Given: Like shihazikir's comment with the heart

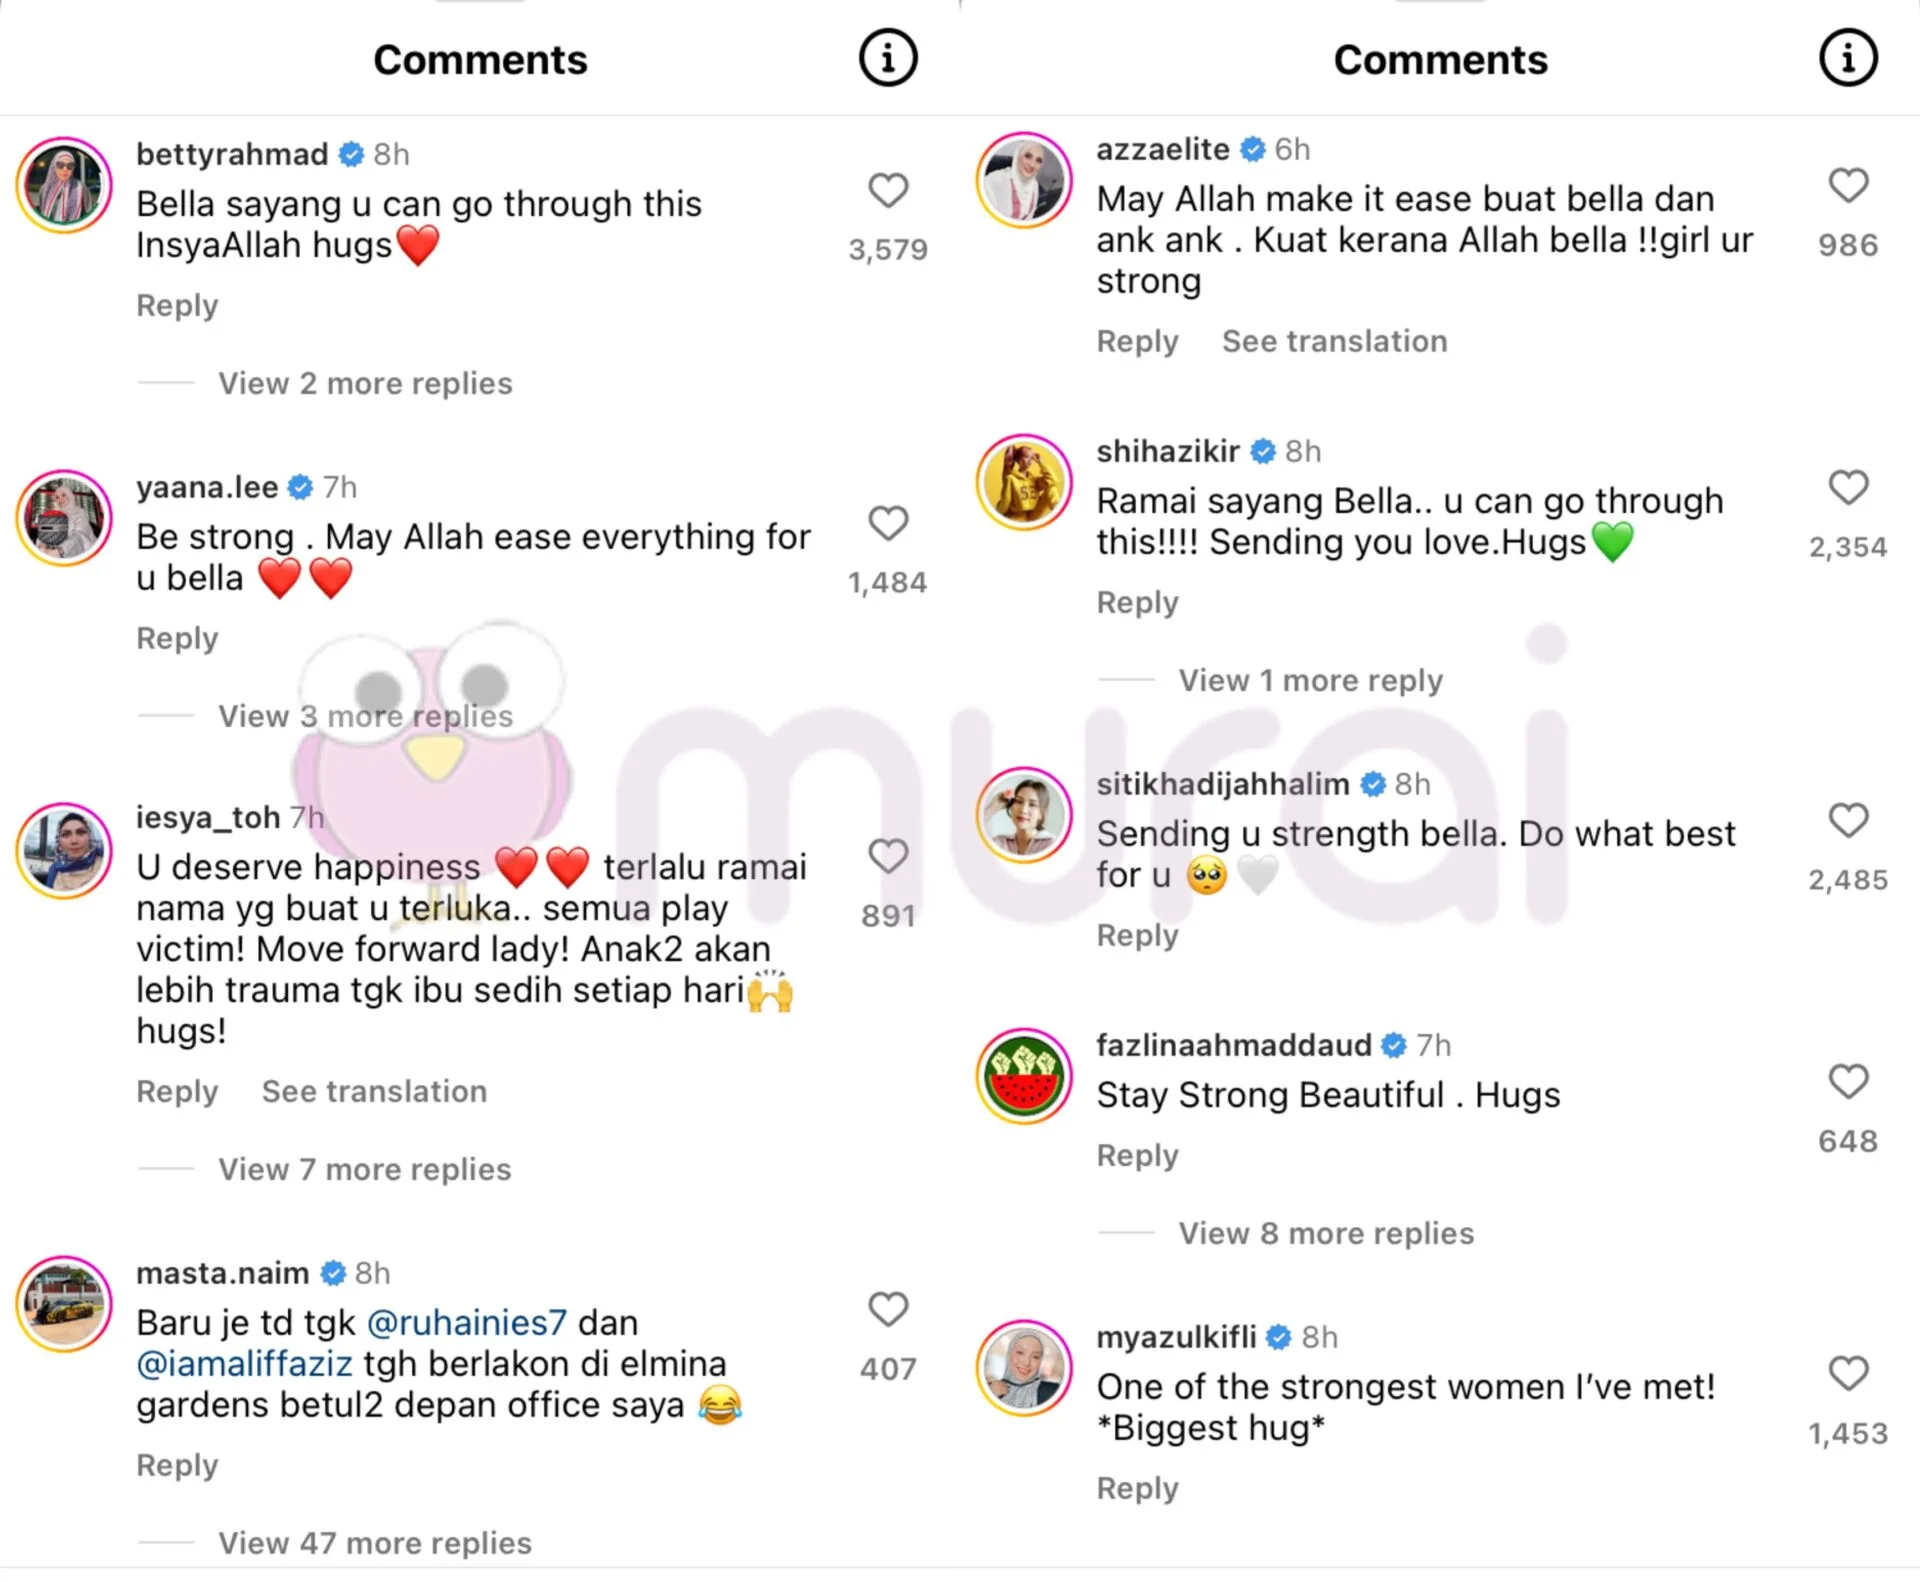Looking at the screenshot, I should (1847, 488).
